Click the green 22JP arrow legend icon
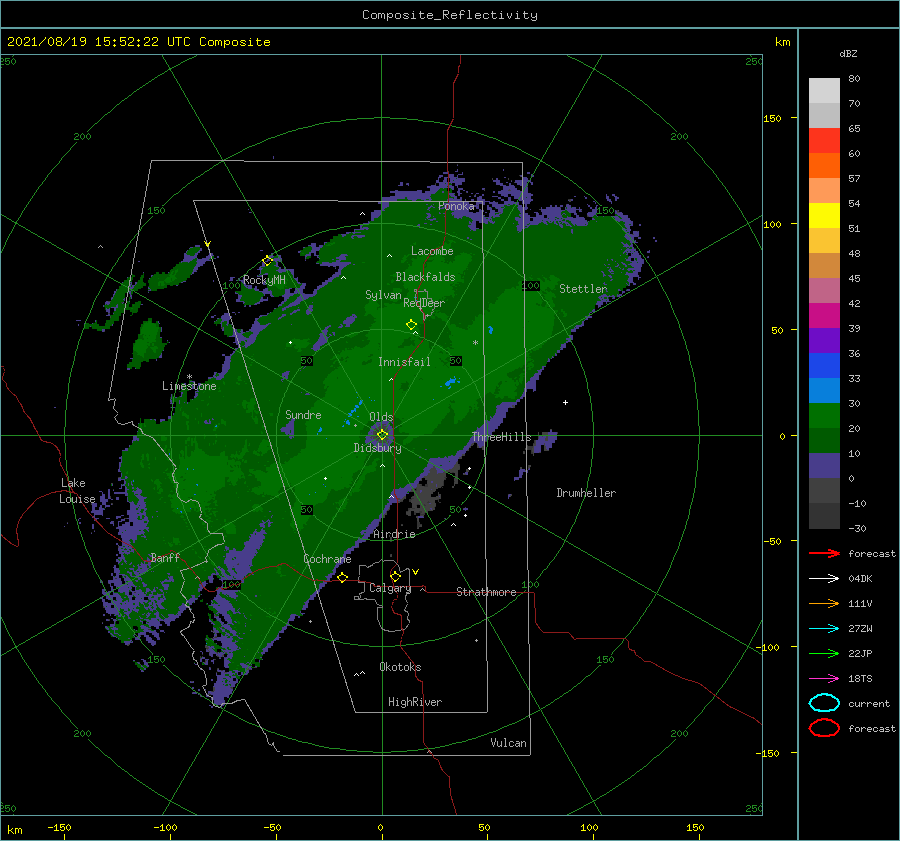Image resolution: width=900 pixels, height=841 pixels. point(824,653)
